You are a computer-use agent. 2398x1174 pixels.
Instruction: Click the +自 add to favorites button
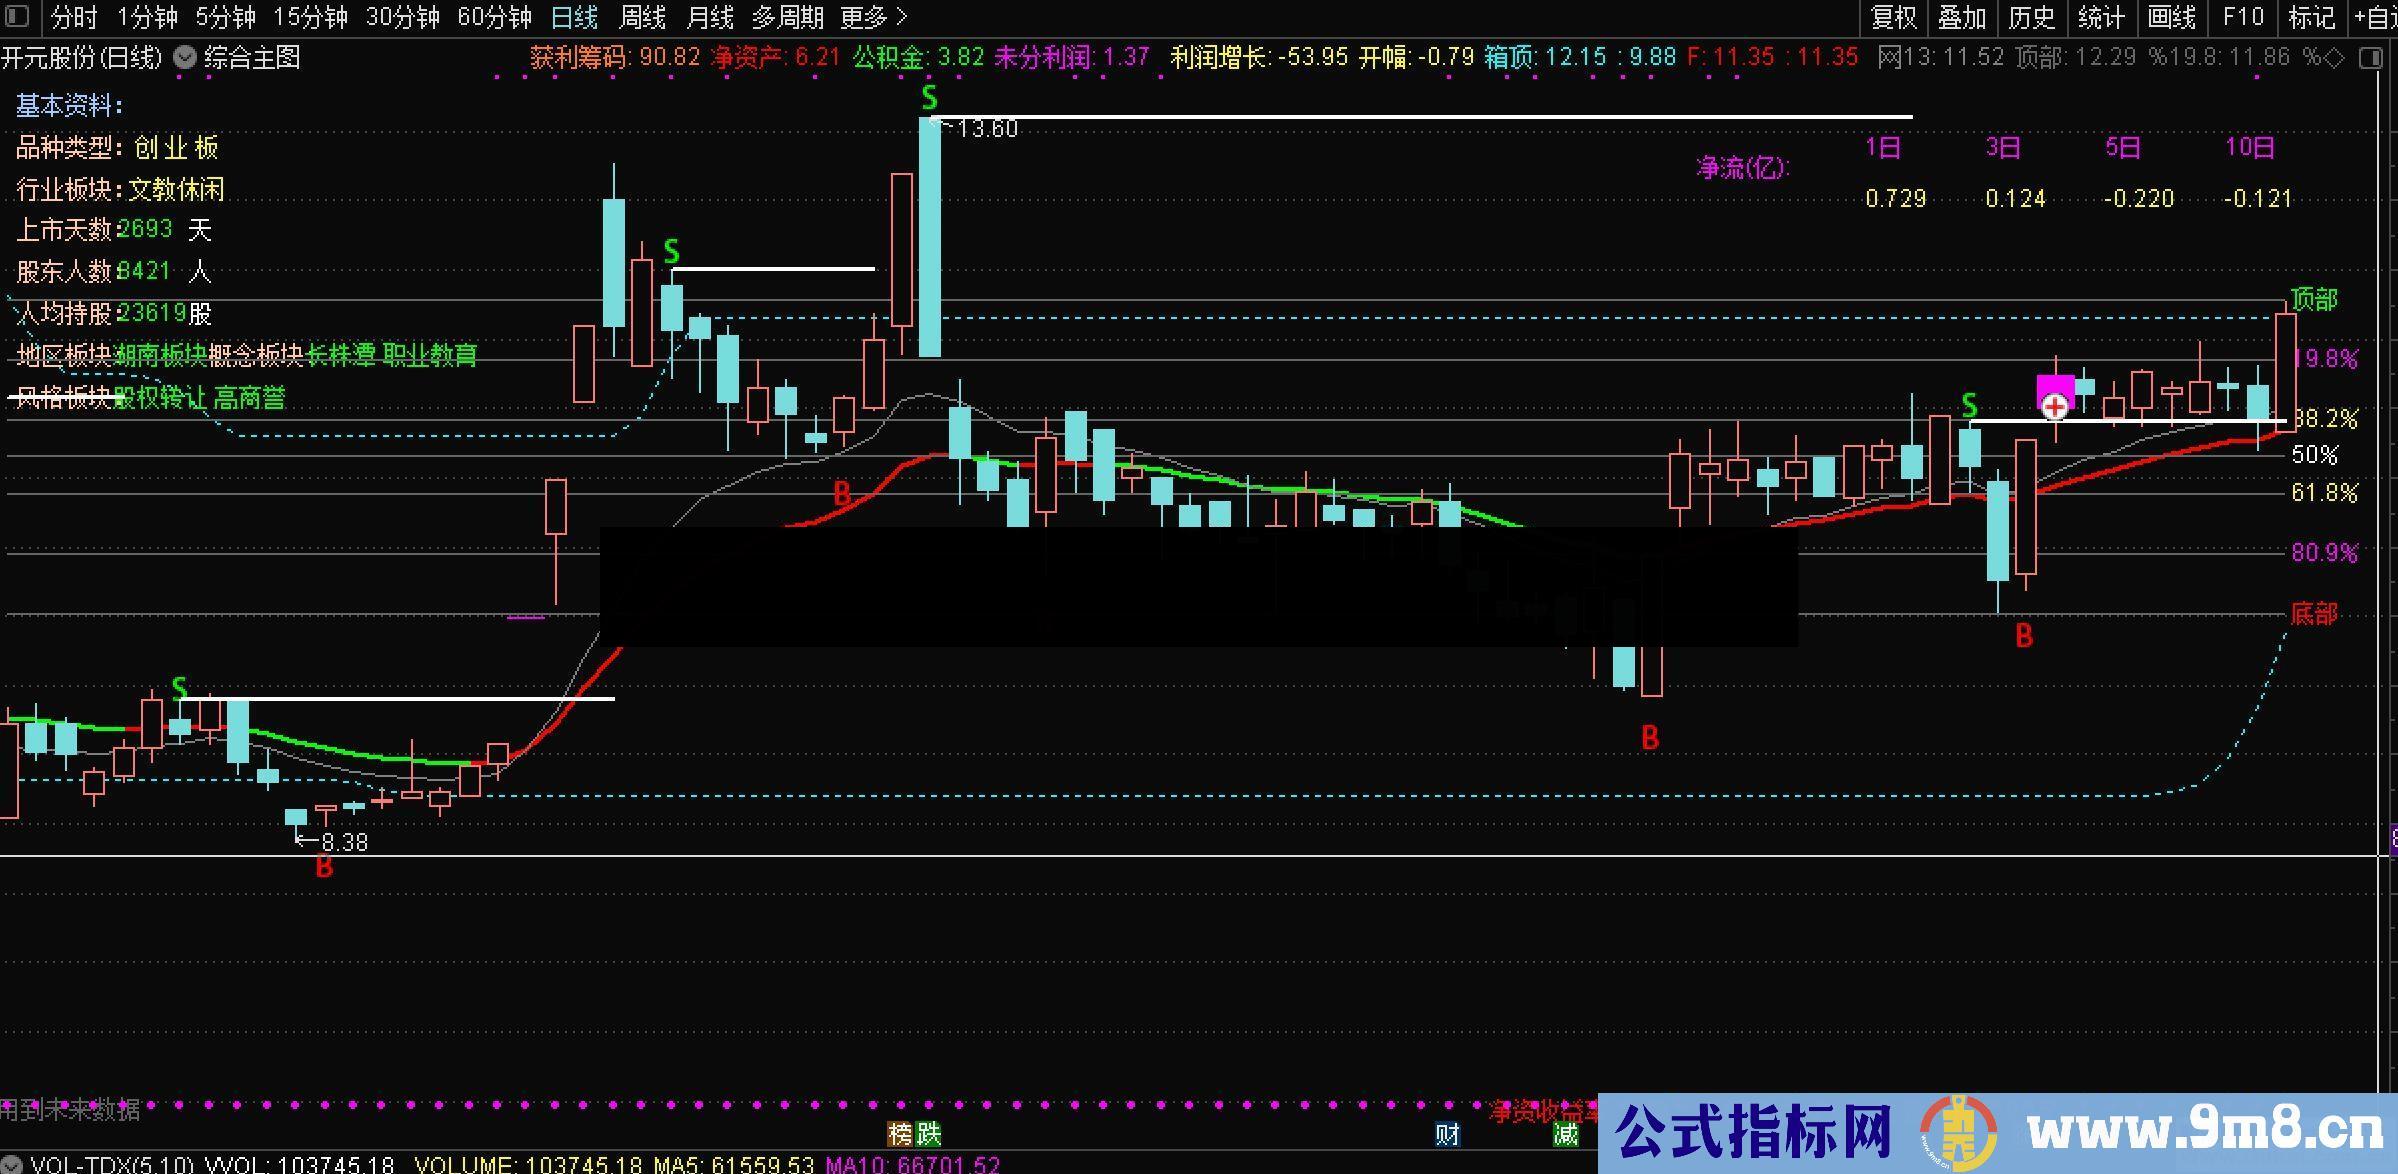point(2376,18)
